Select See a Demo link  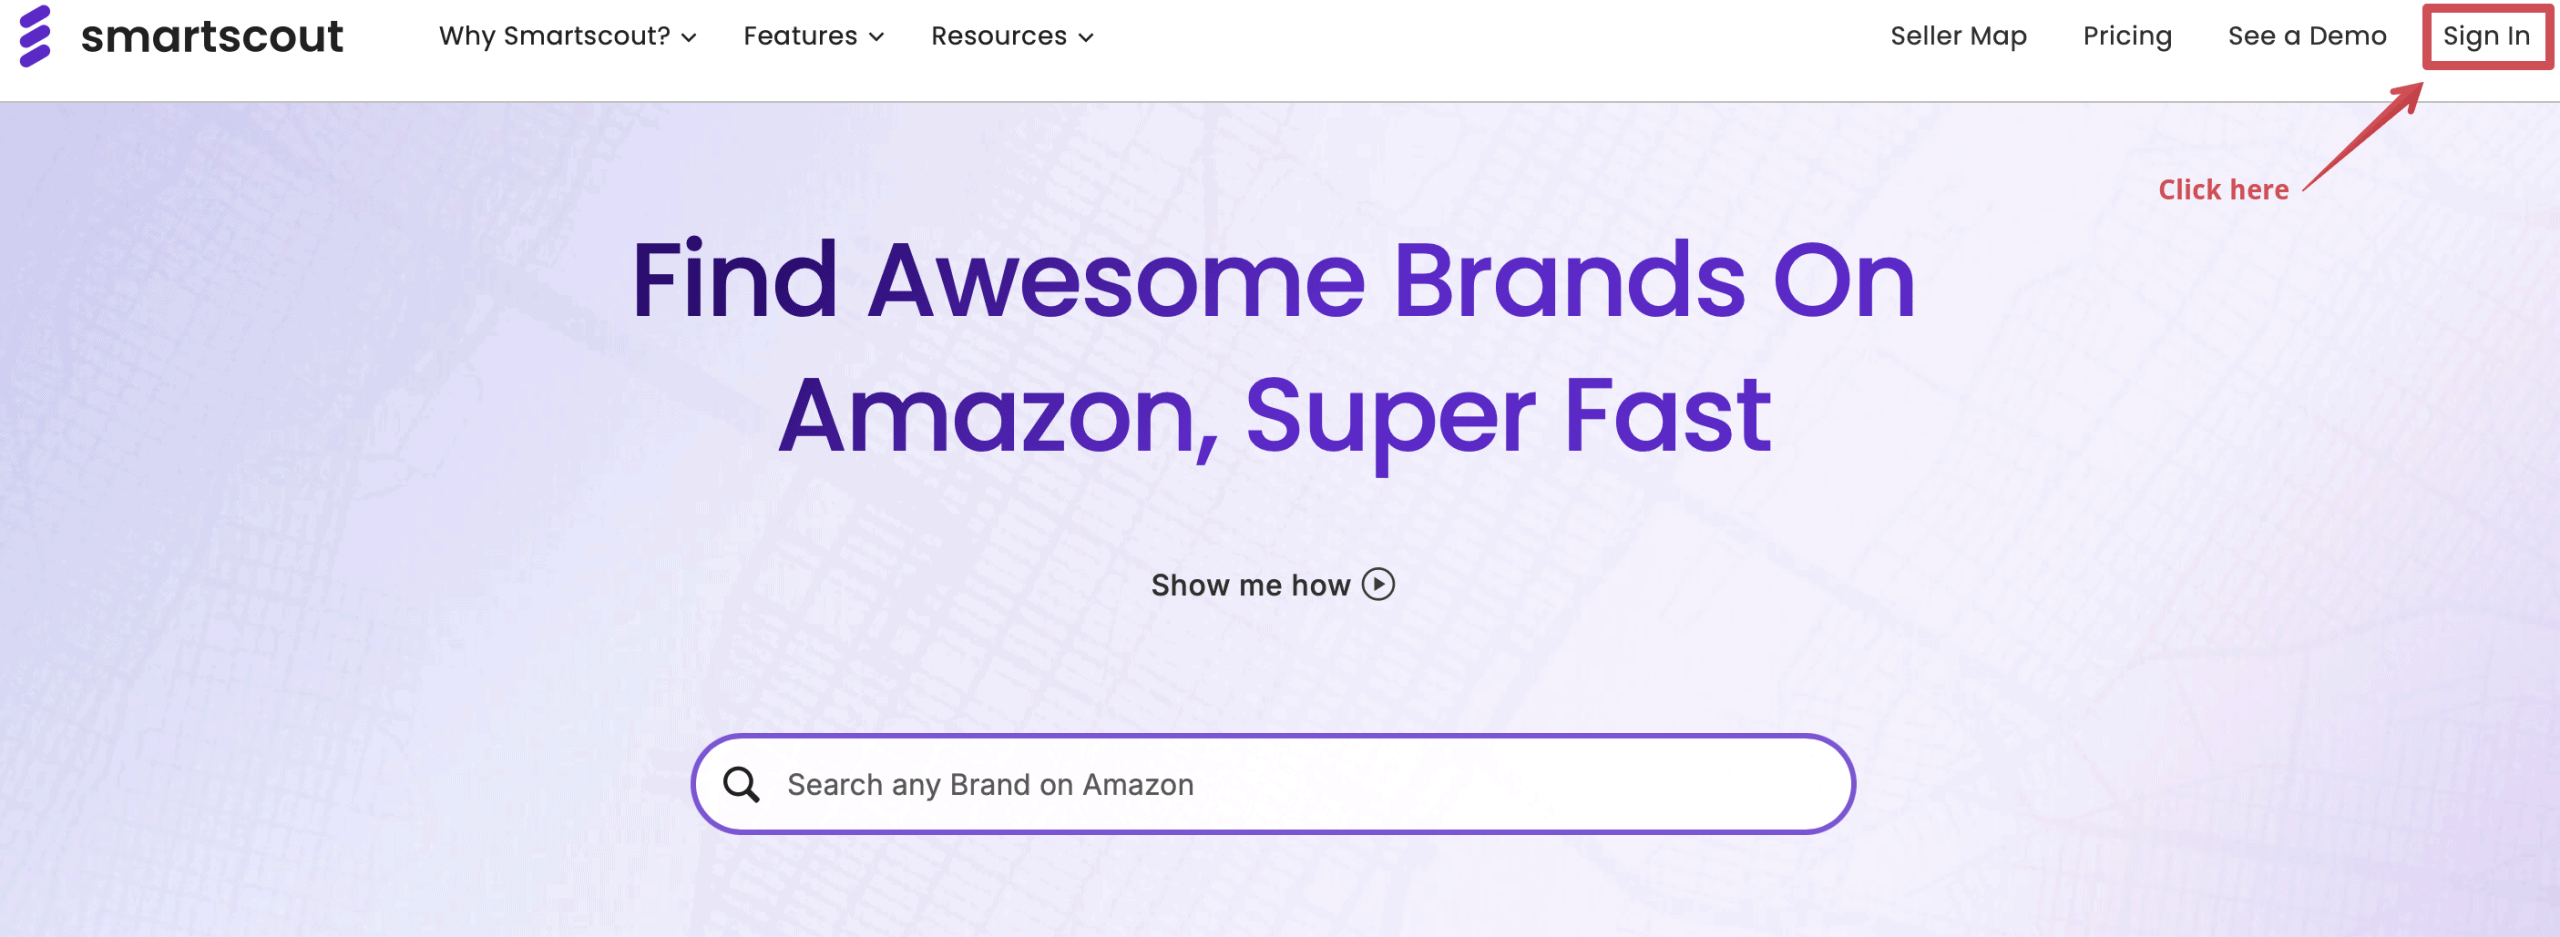[x=2307, y=36]
